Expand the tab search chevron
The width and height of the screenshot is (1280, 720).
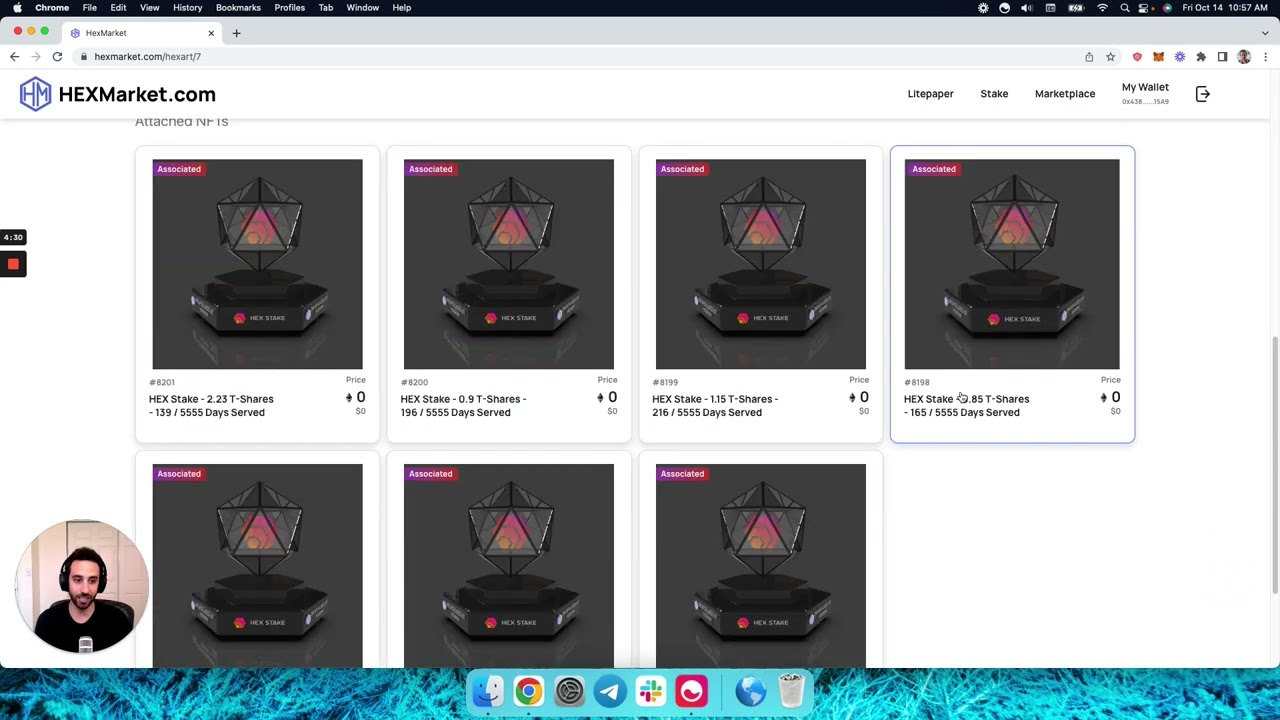1265,33
